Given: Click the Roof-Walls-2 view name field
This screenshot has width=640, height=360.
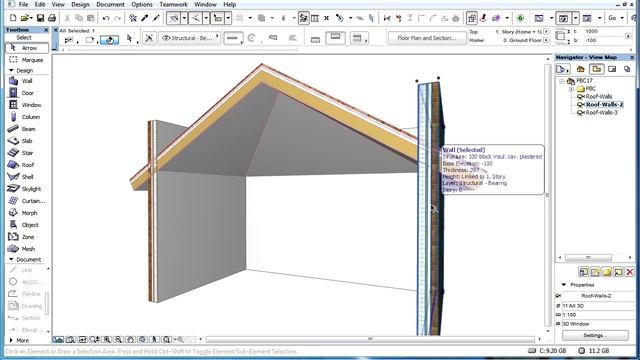Looking at the screenshot, I should coord(596,296).
